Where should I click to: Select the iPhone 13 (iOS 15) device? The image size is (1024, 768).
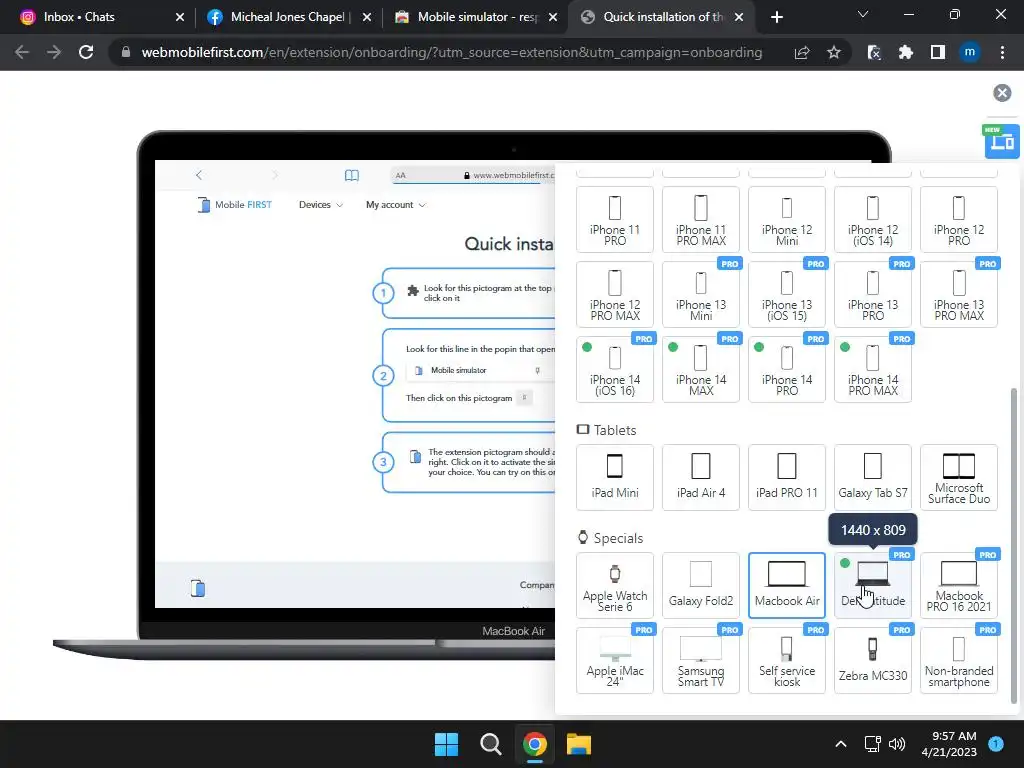click(787, 295)
